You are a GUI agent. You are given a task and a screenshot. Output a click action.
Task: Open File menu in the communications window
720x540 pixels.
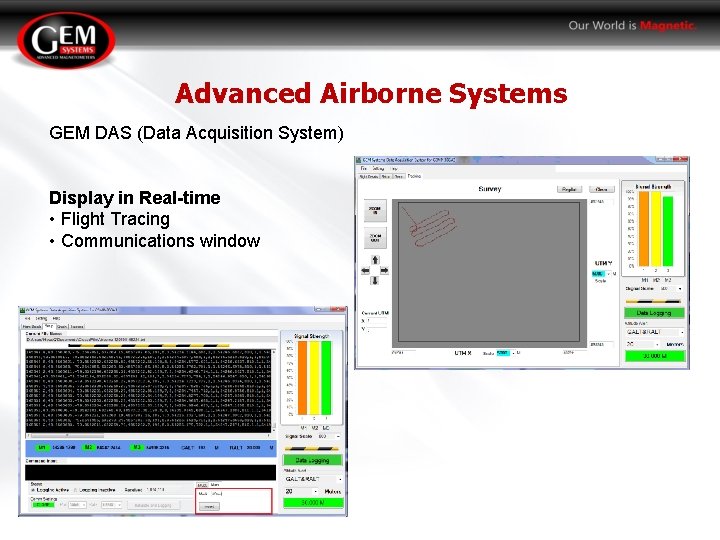tap(28, 318)
